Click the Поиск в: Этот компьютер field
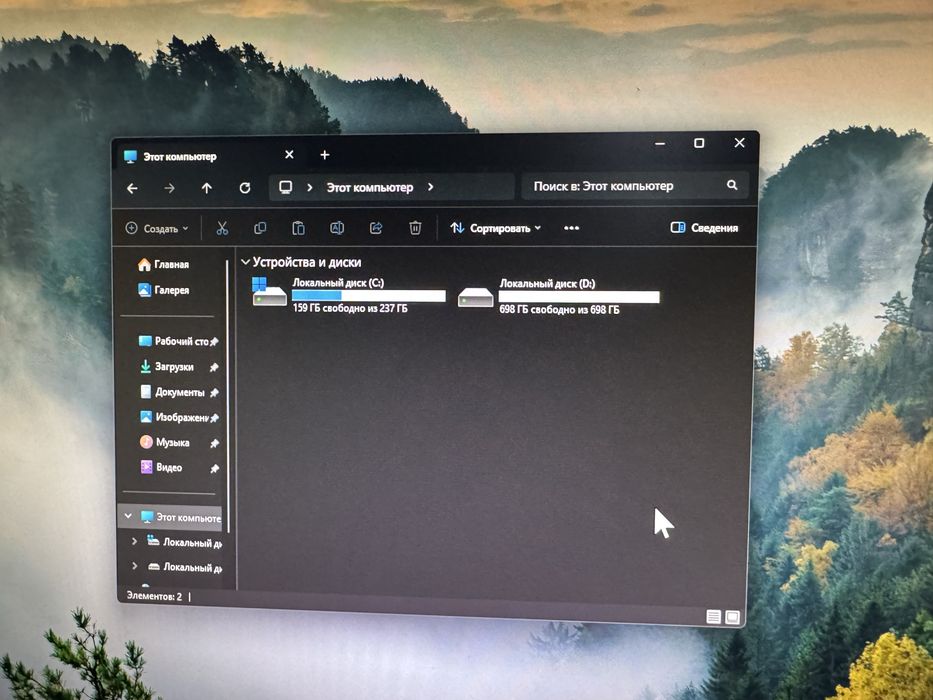Image resolution: width=933 pixels, height=700 pixels. (635, 186)
